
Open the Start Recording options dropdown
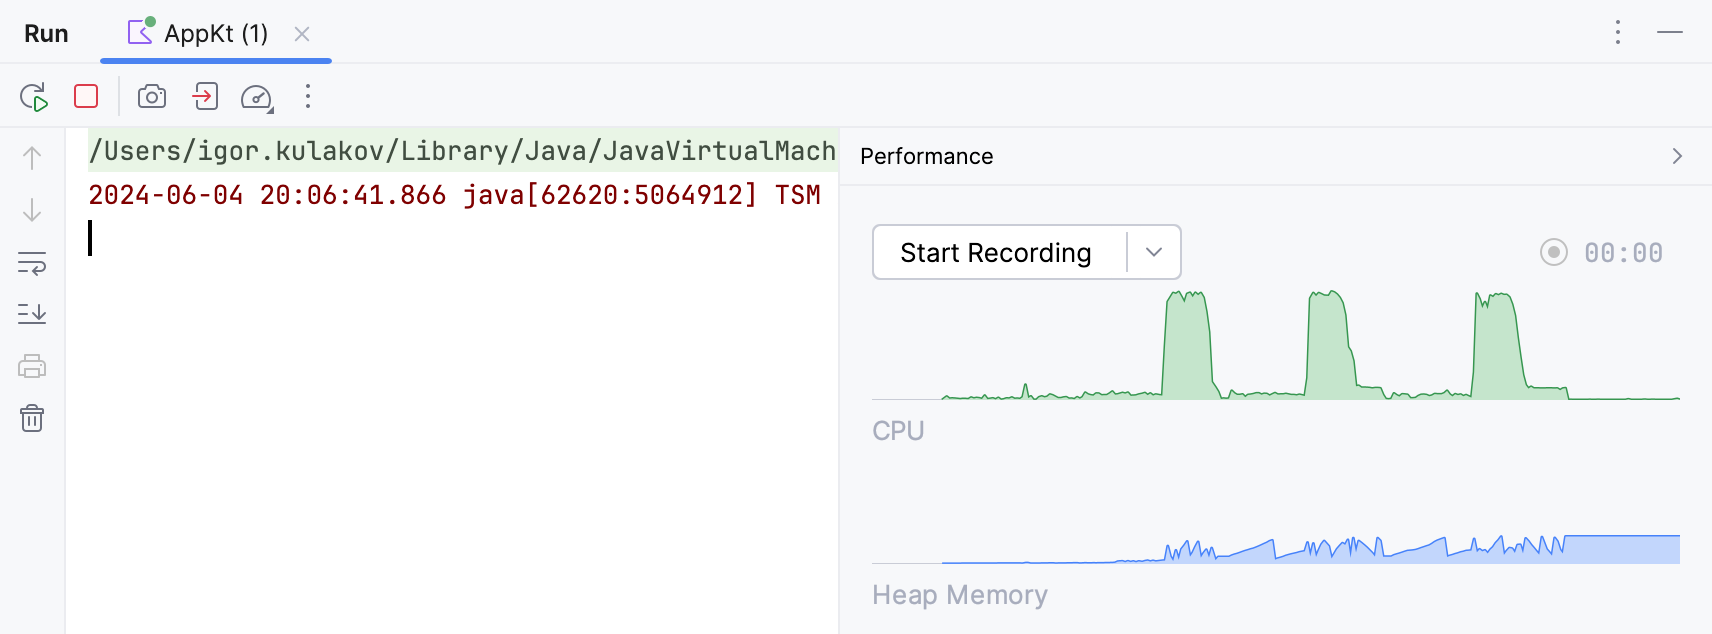(1153, 252)
